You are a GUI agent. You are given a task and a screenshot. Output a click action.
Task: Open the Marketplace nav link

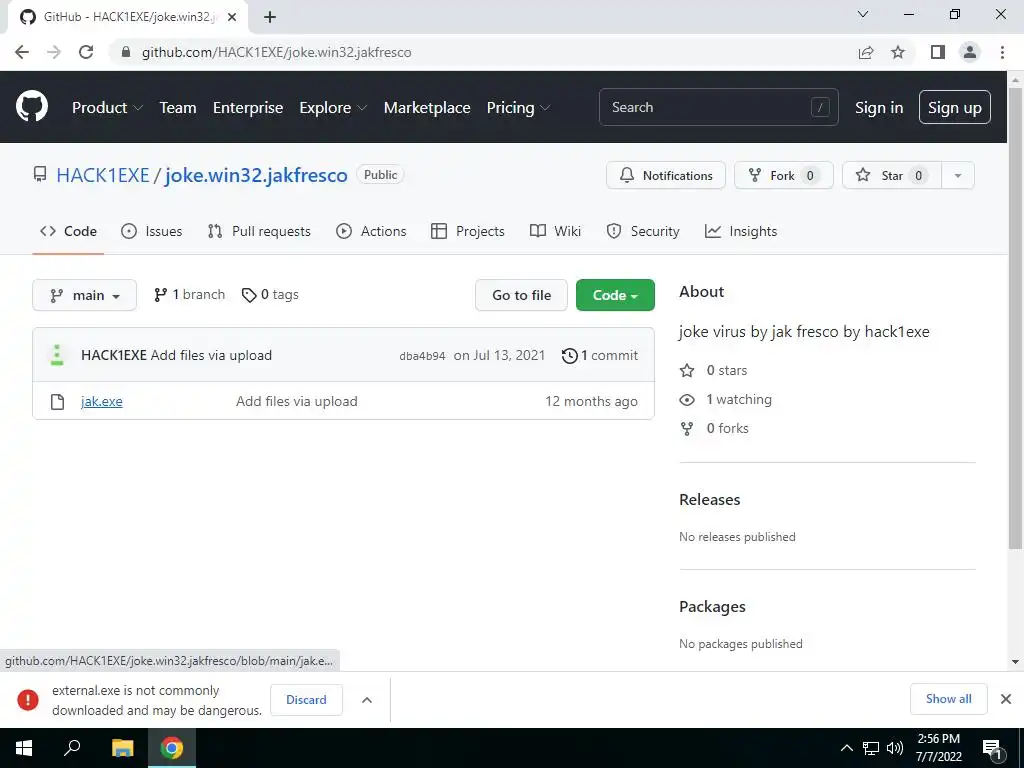426,107
